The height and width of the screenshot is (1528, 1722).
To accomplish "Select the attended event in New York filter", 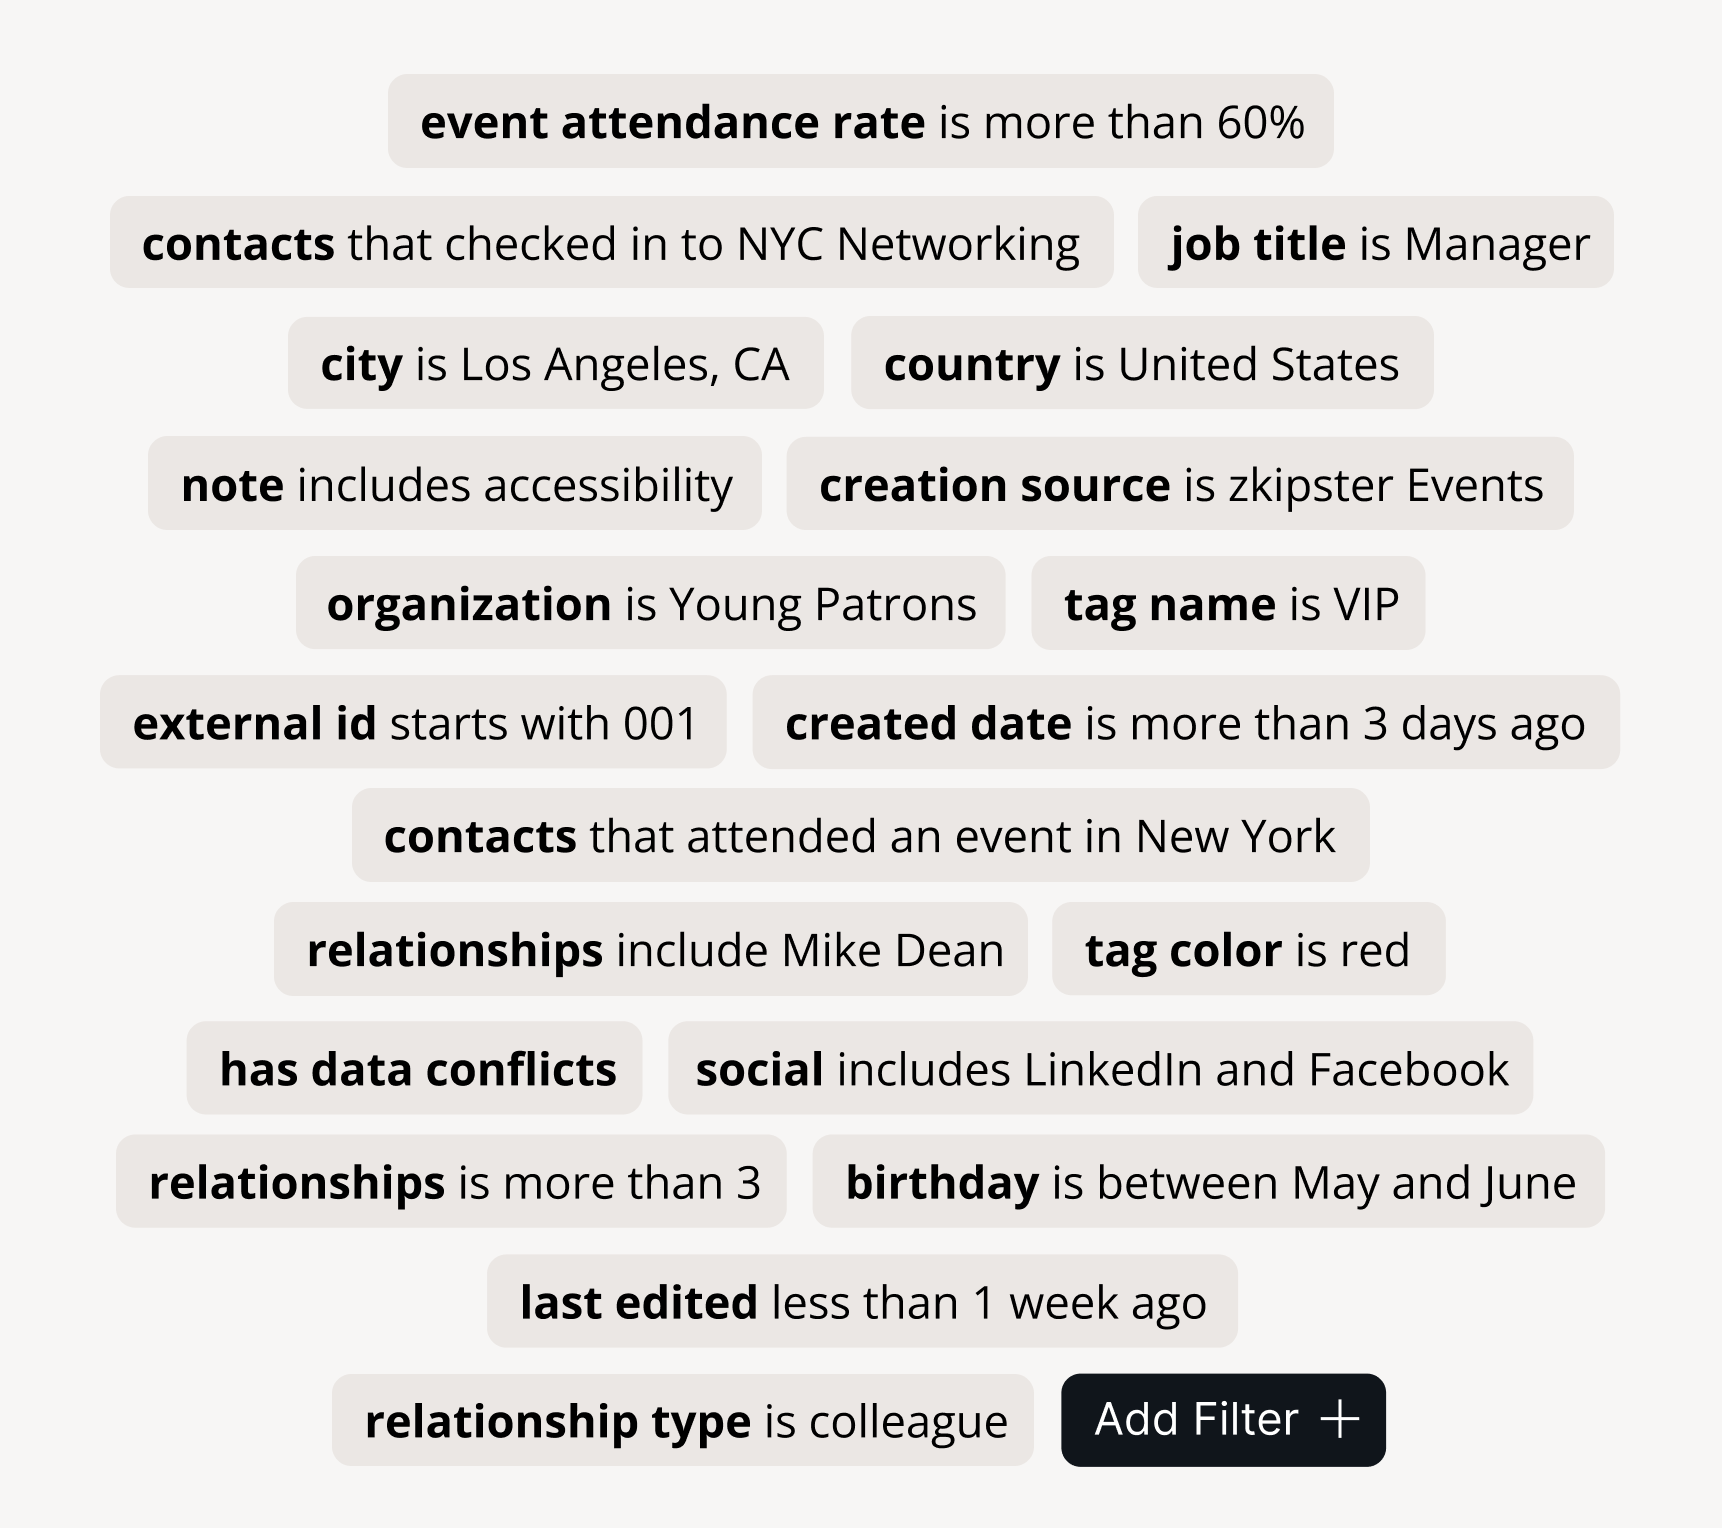I will [x=860, y=835].
